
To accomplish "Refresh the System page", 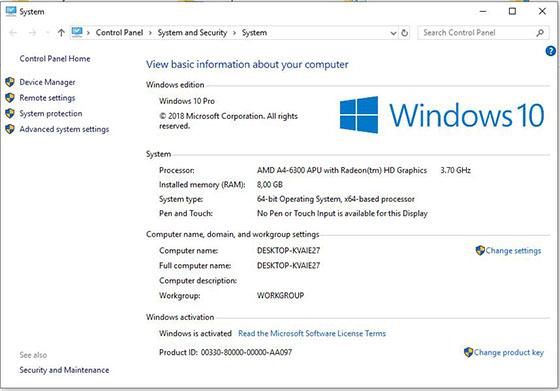I will point(404,33).
